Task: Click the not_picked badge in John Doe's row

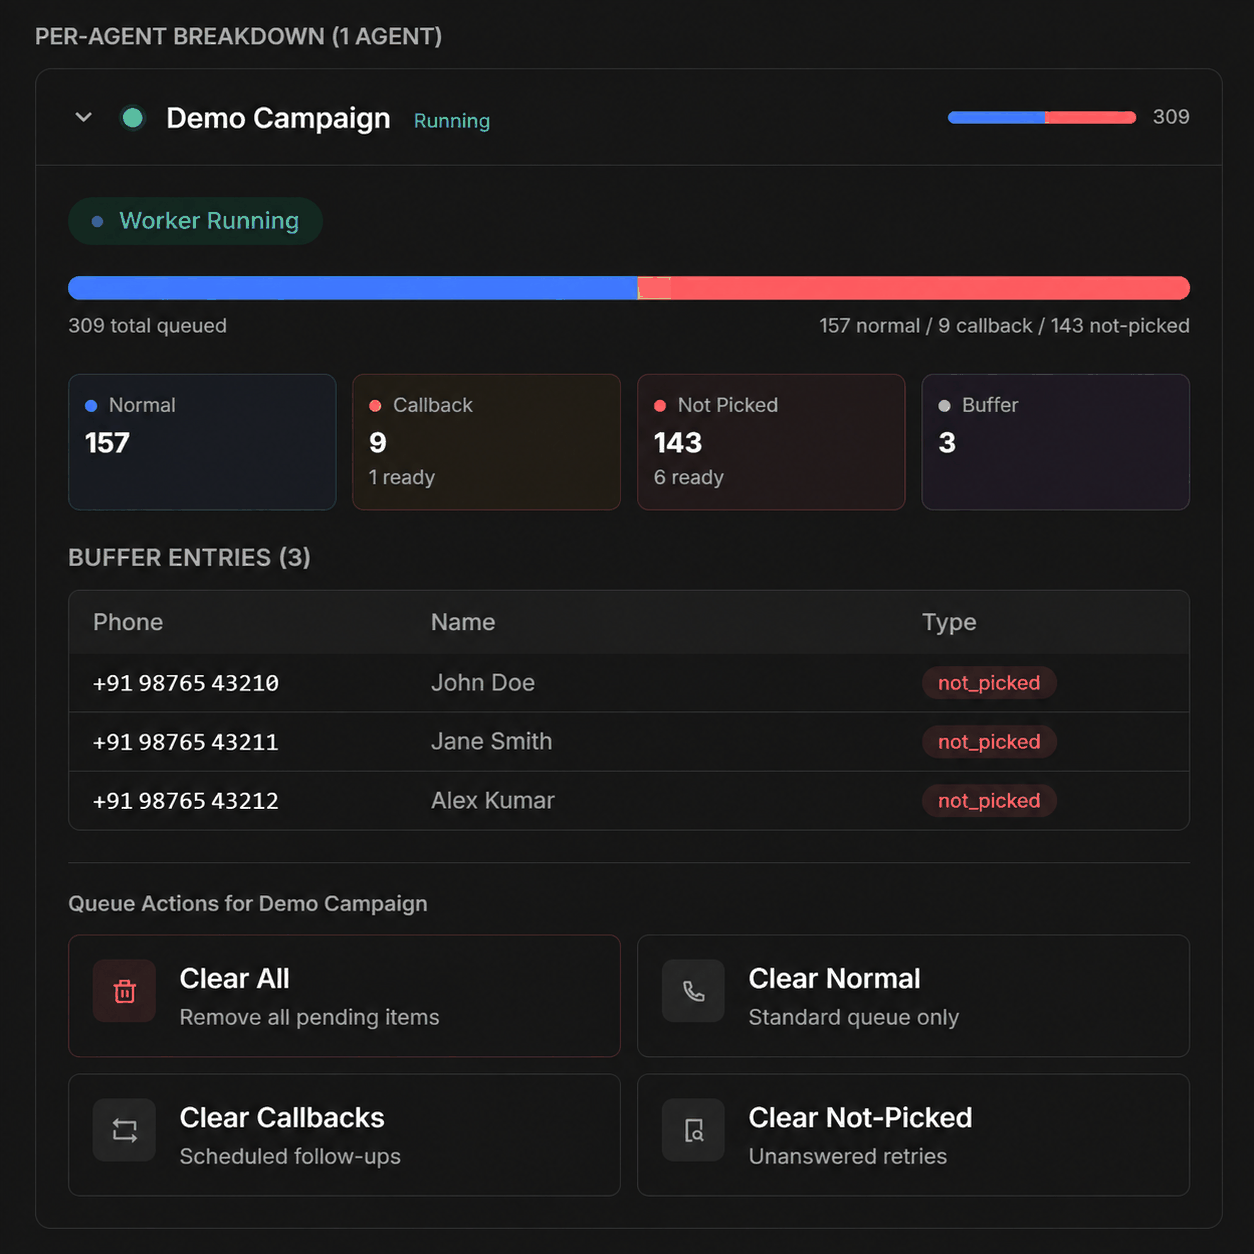Action: pyautogui.click(x=989, y=683)
